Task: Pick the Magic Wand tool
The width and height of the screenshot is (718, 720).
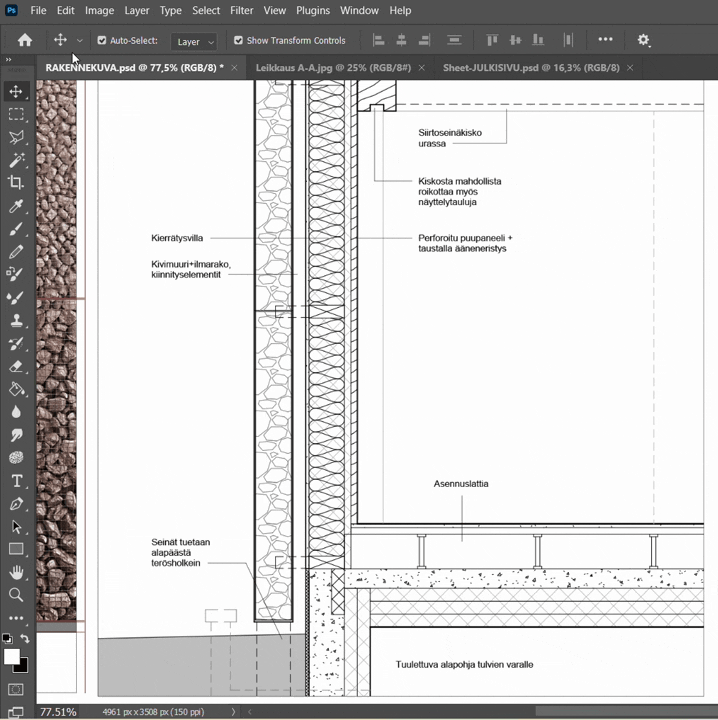Action: 16,160
